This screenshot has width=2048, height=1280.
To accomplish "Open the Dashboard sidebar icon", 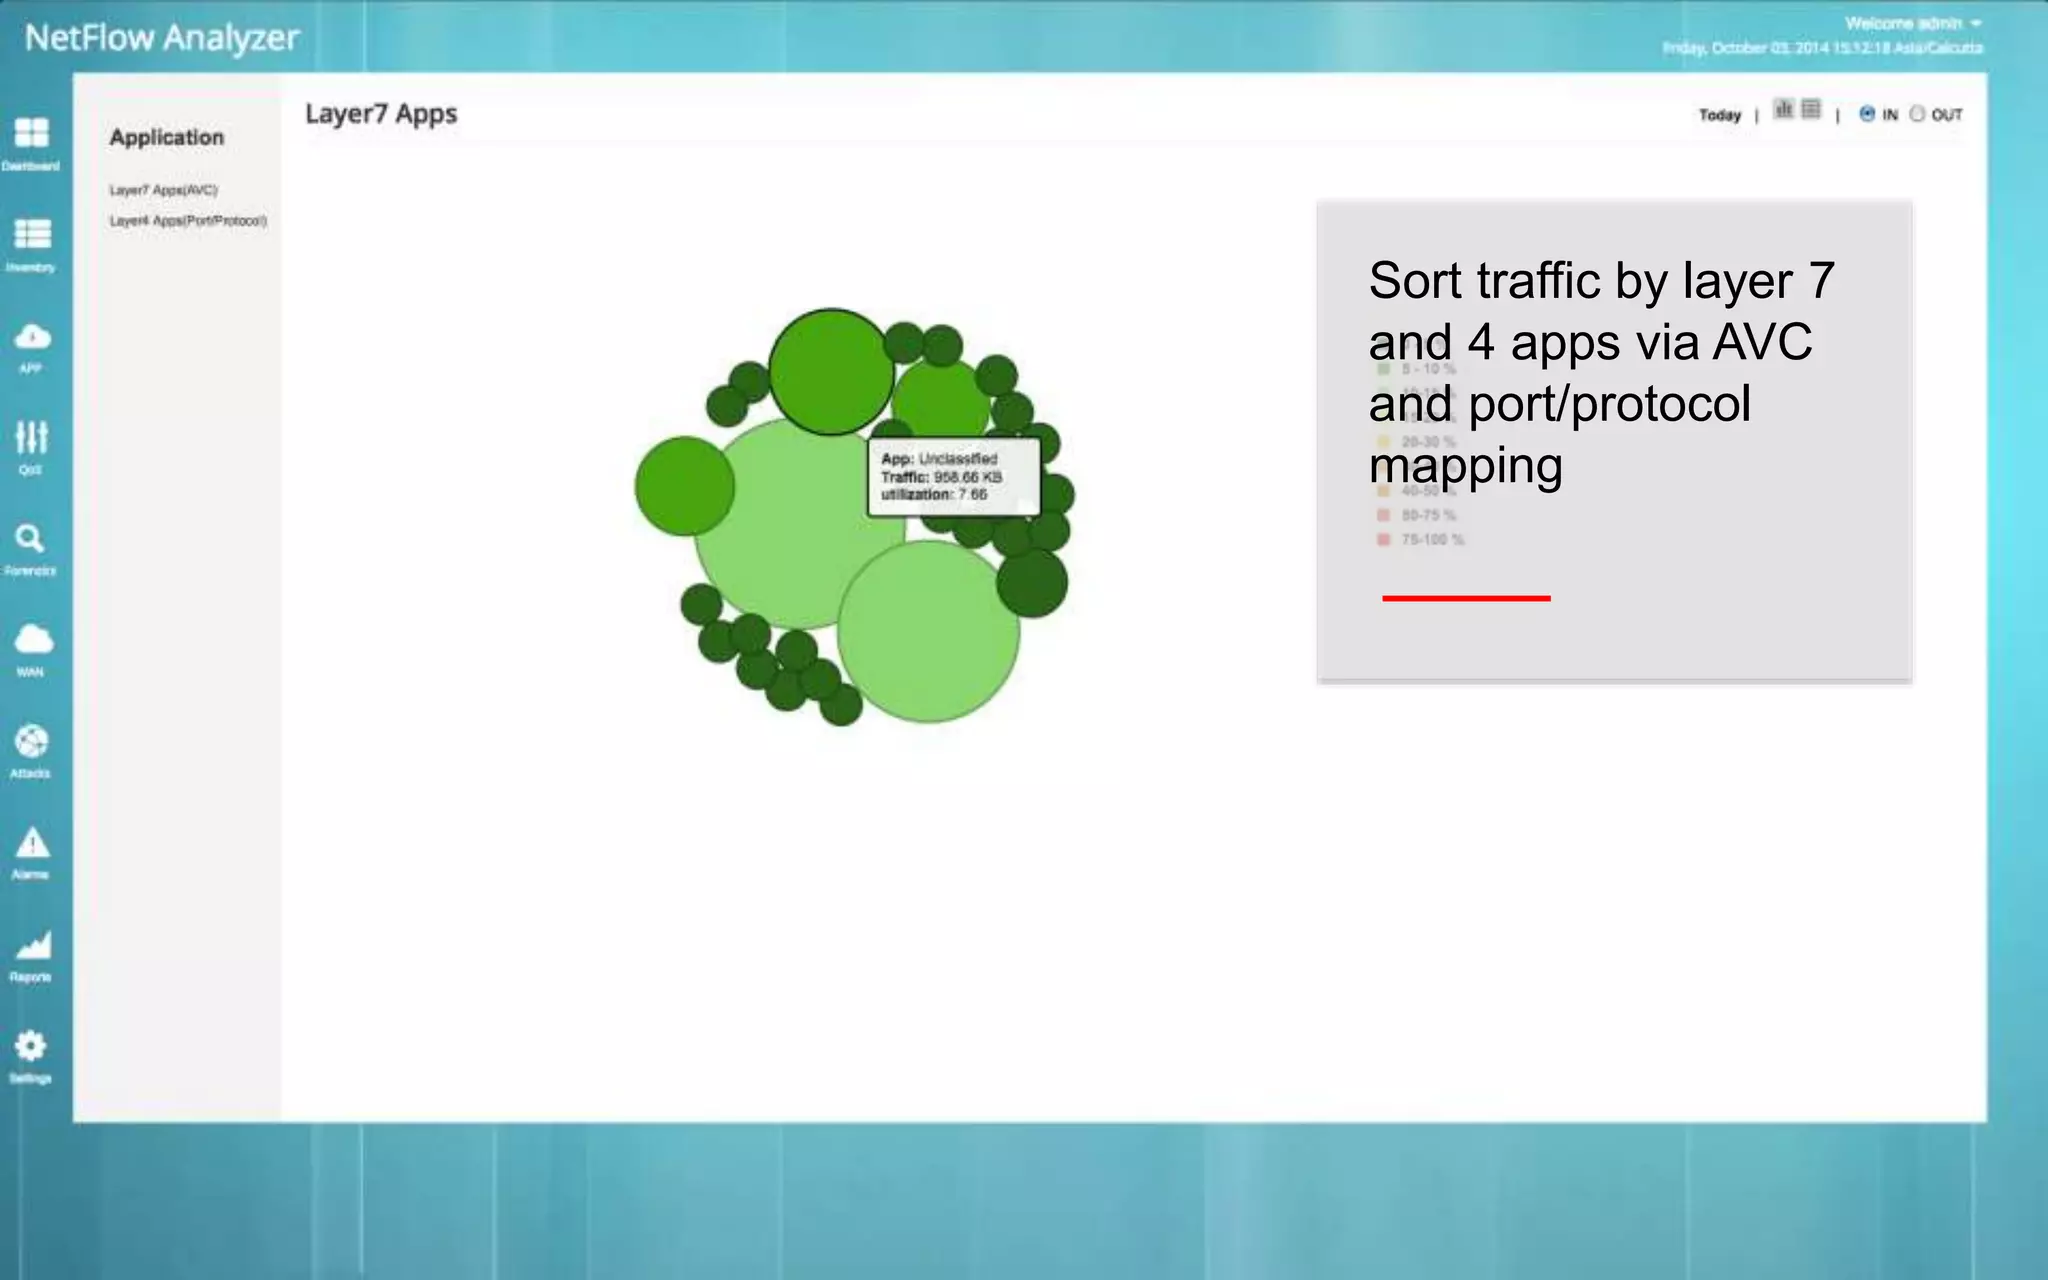I will point(31,133).
